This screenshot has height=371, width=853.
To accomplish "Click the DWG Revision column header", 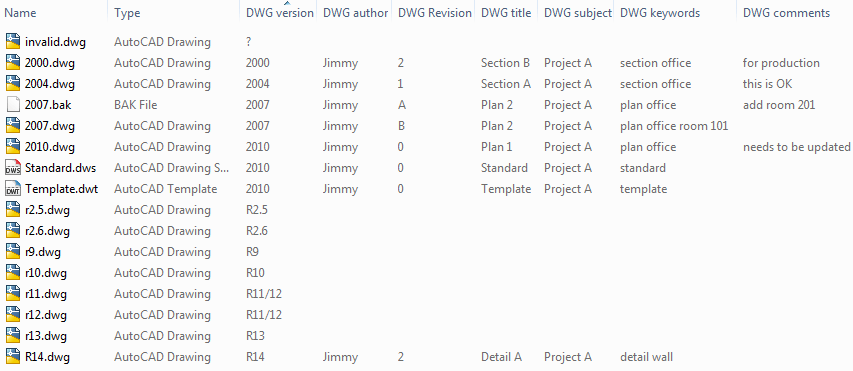I will (435, 13).
